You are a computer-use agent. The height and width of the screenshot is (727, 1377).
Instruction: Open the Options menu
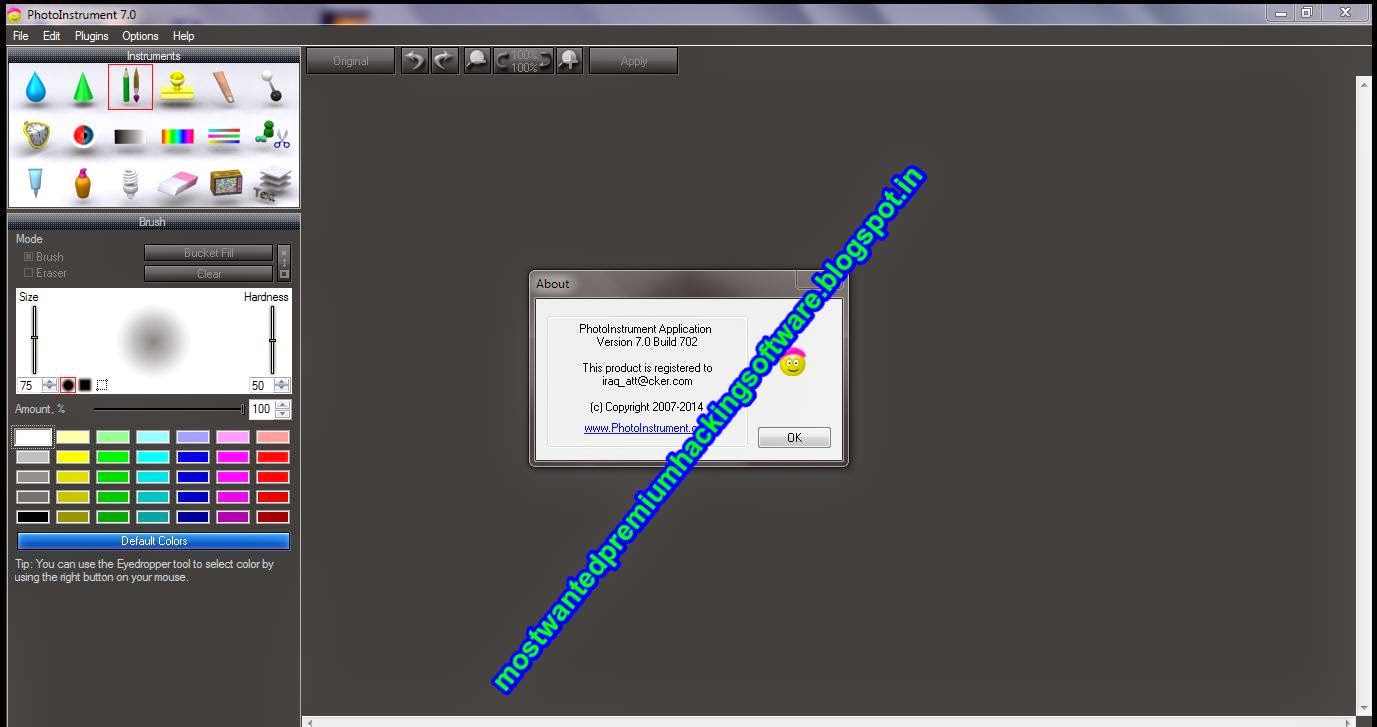[x=141, y=36]
